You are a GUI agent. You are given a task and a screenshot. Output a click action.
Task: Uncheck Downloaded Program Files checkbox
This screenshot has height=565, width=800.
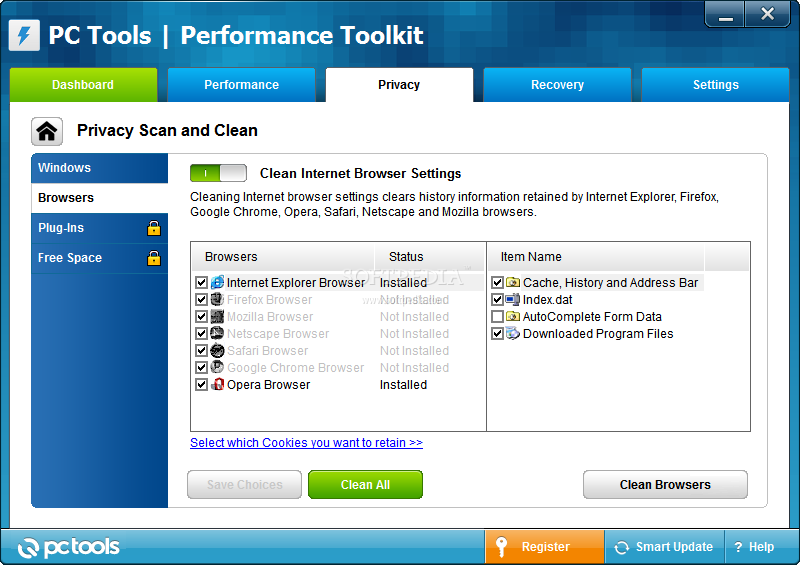497,333
